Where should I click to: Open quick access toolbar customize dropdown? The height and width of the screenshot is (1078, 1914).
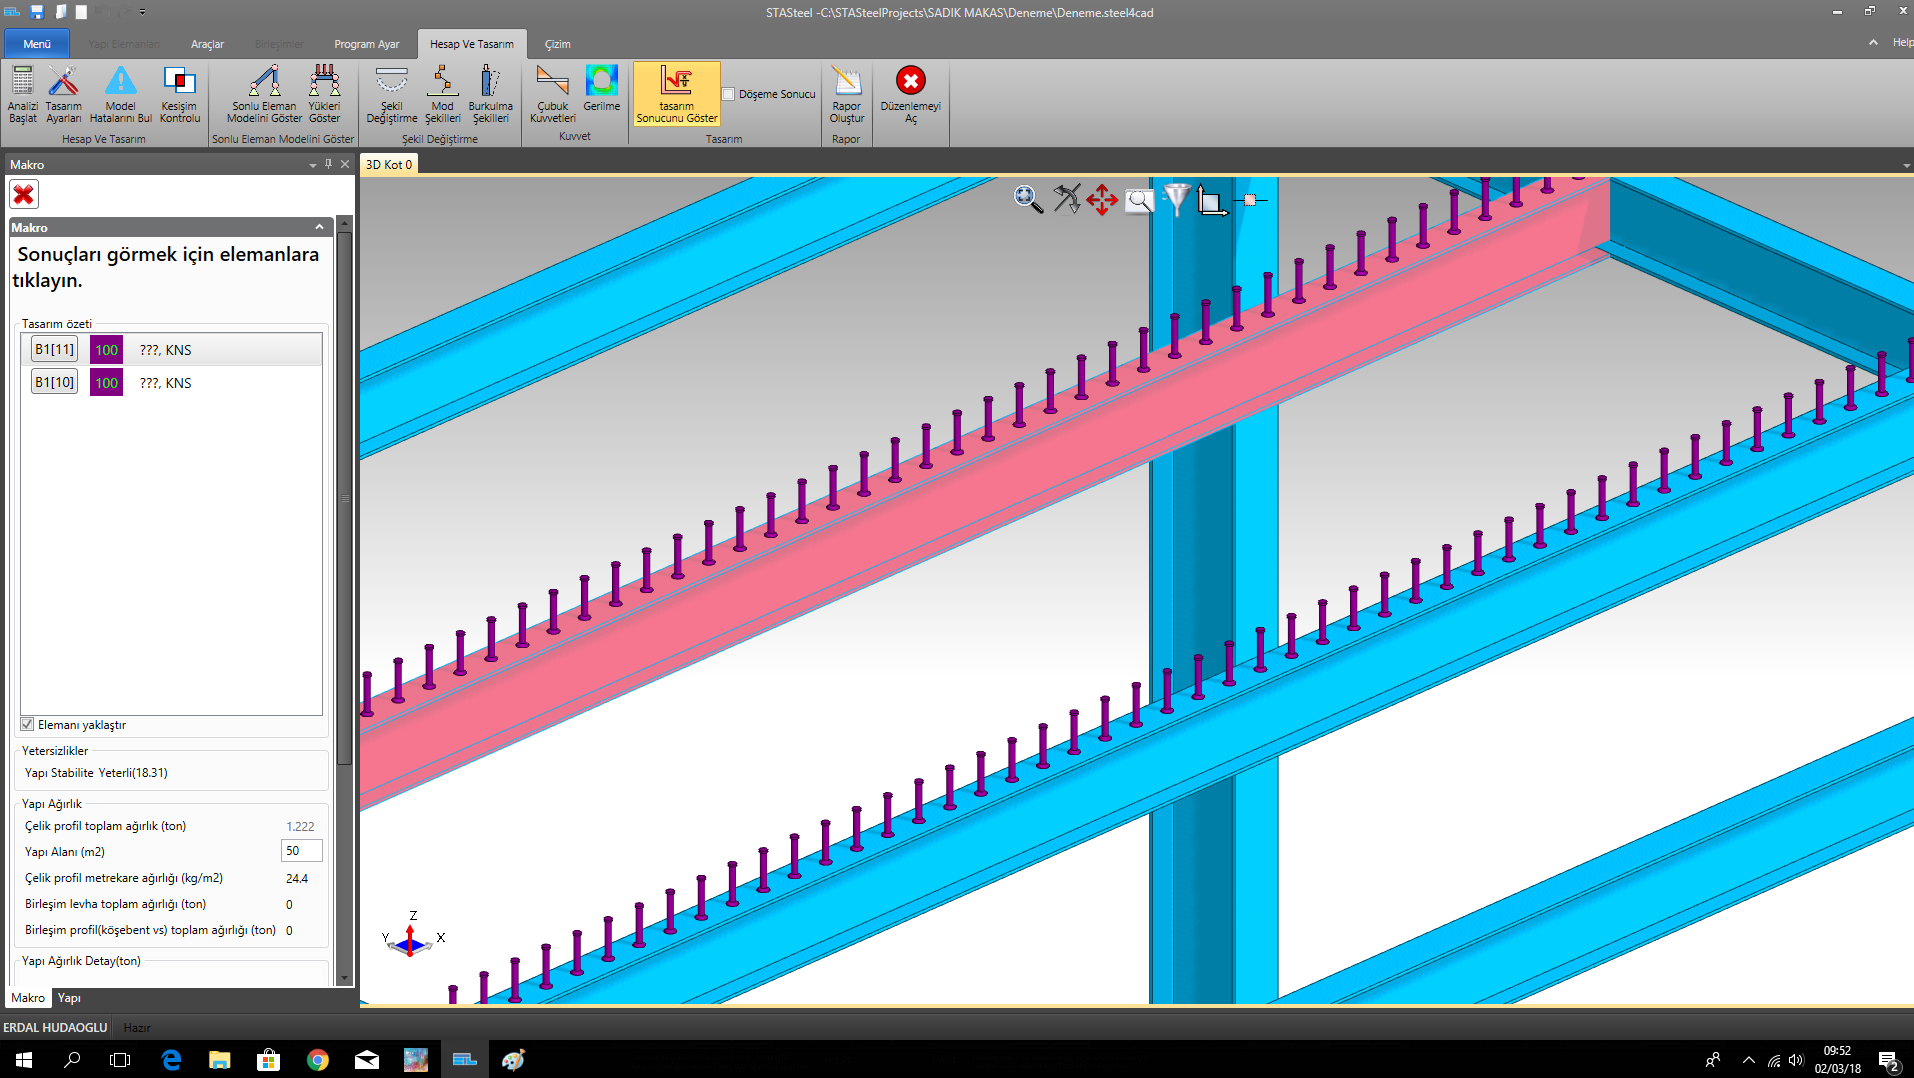142,13
